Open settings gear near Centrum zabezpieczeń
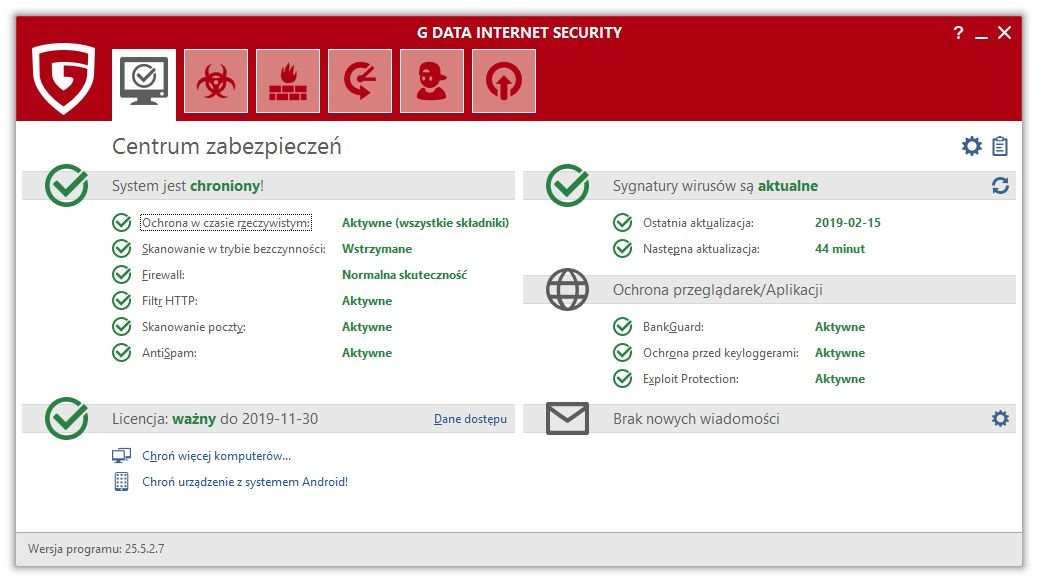Screen dimensions: 1038x582 click(972, 146)
